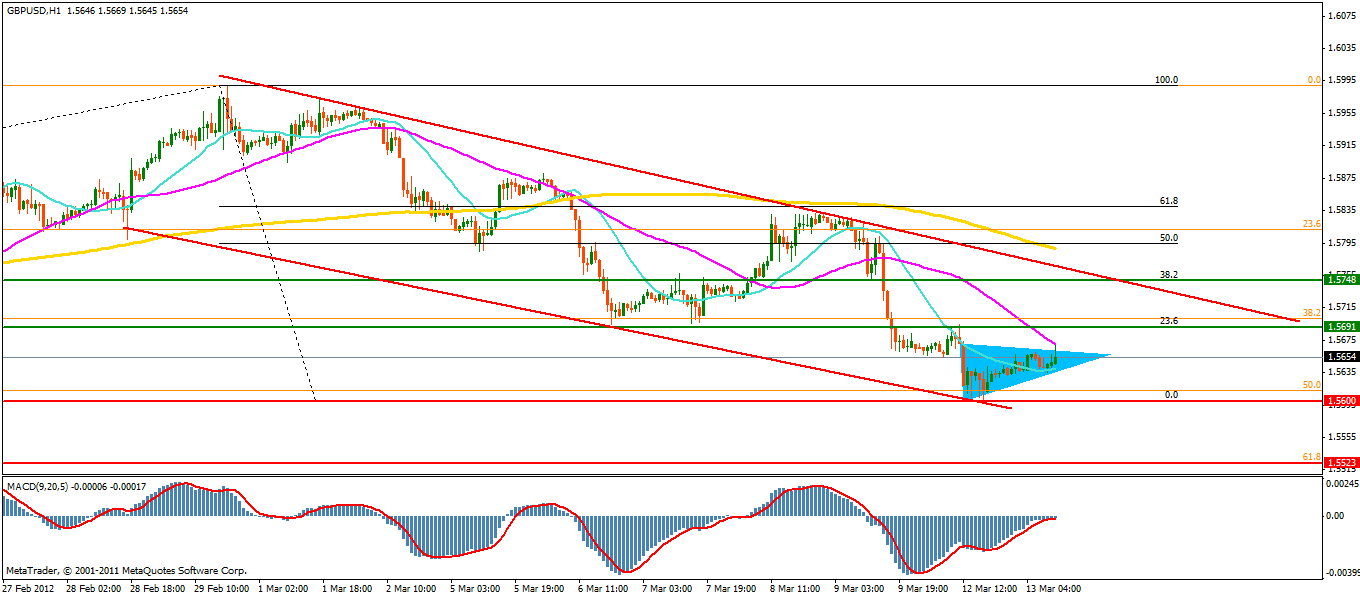
Task: Click the red 1.5523 price label
Action: coord(1340,464)
